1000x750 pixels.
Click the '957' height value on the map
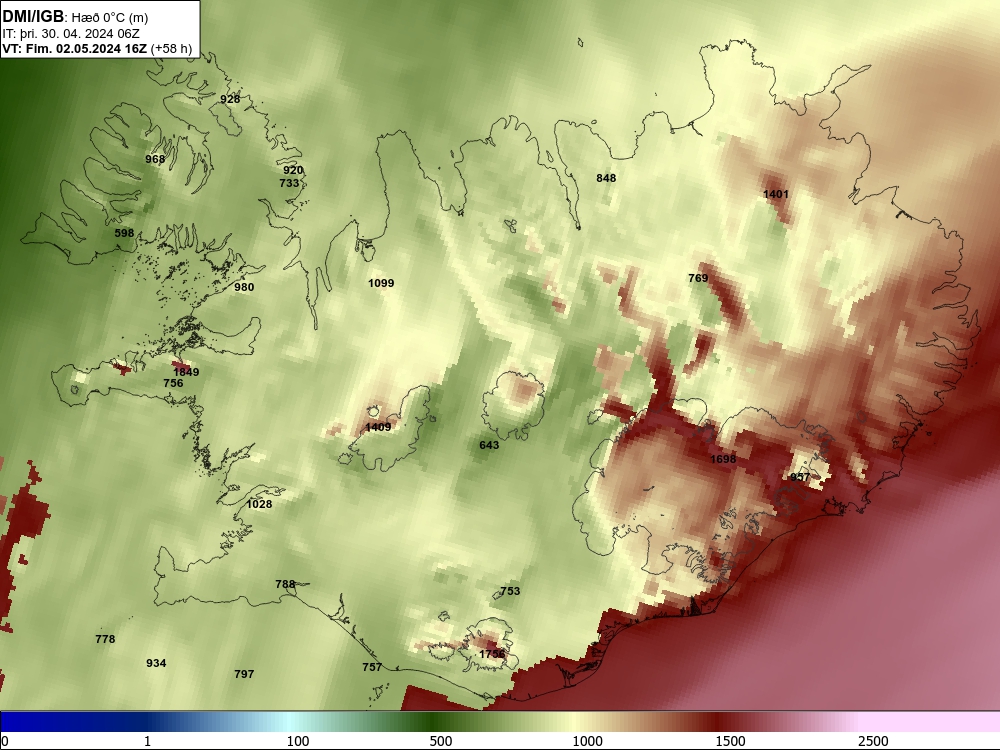coord(800,477)
